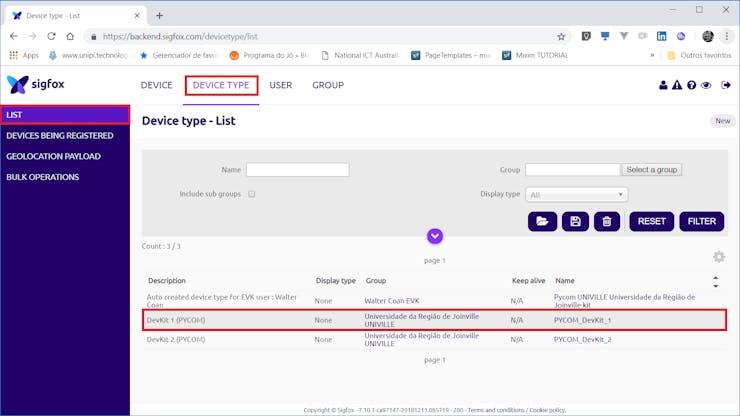Open the National ICT Australia bookmark

point(360,55)
